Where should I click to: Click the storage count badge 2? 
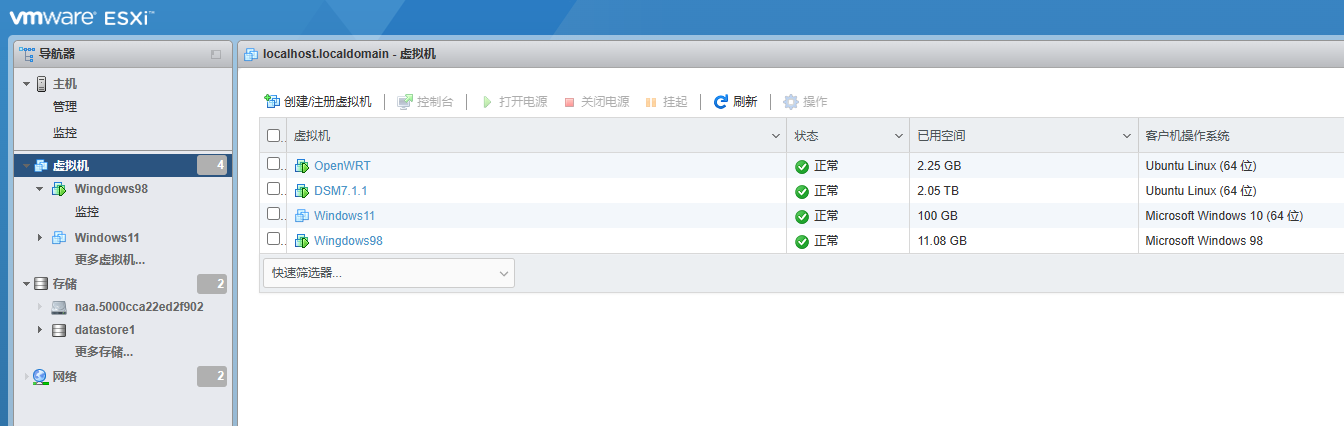pos(212,284)
